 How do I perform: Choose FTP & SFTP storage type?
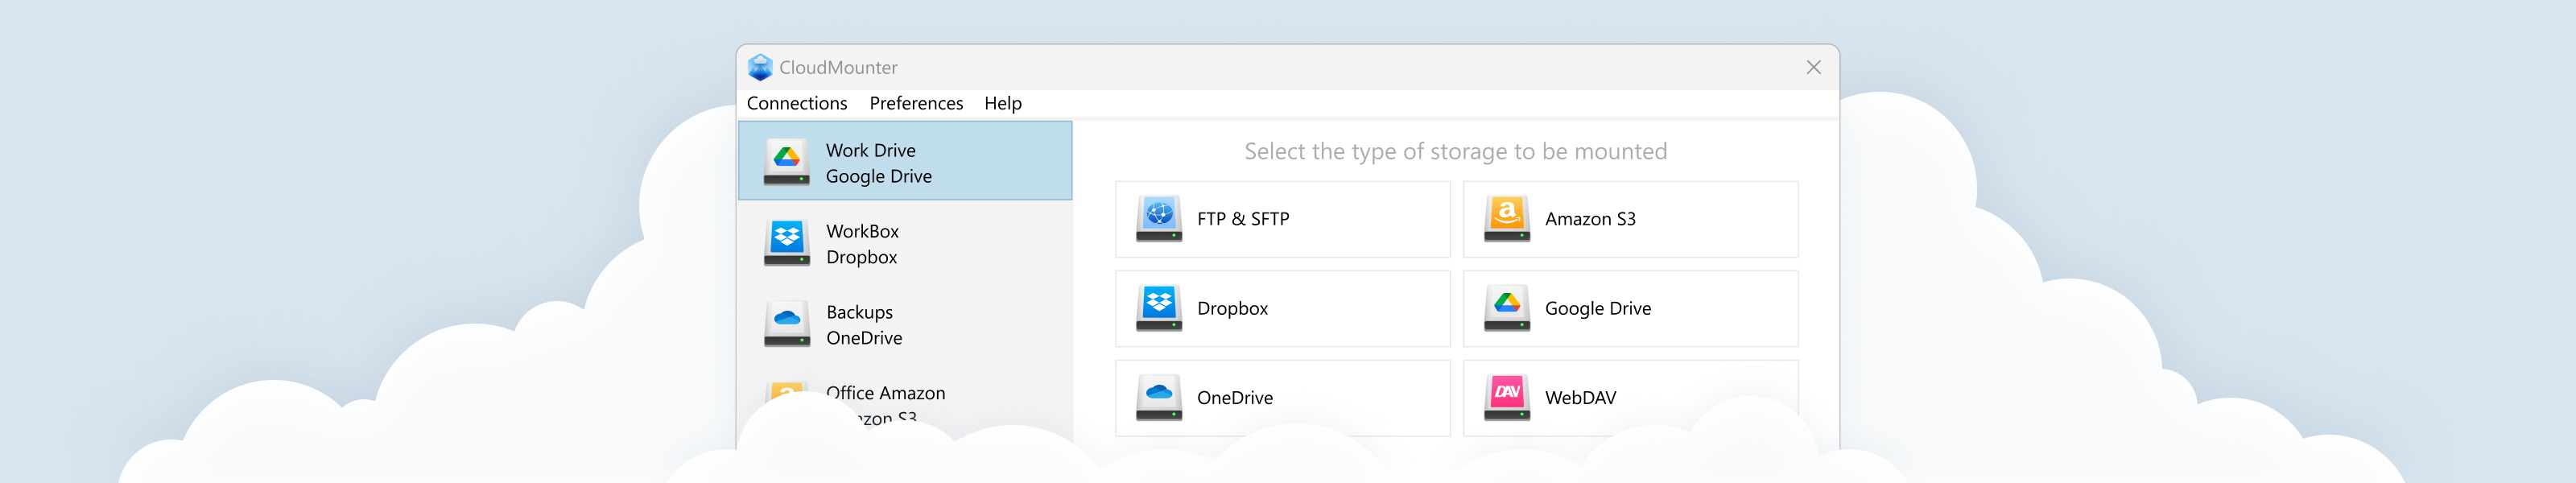pyautogui.click(x=1282, y=219)
